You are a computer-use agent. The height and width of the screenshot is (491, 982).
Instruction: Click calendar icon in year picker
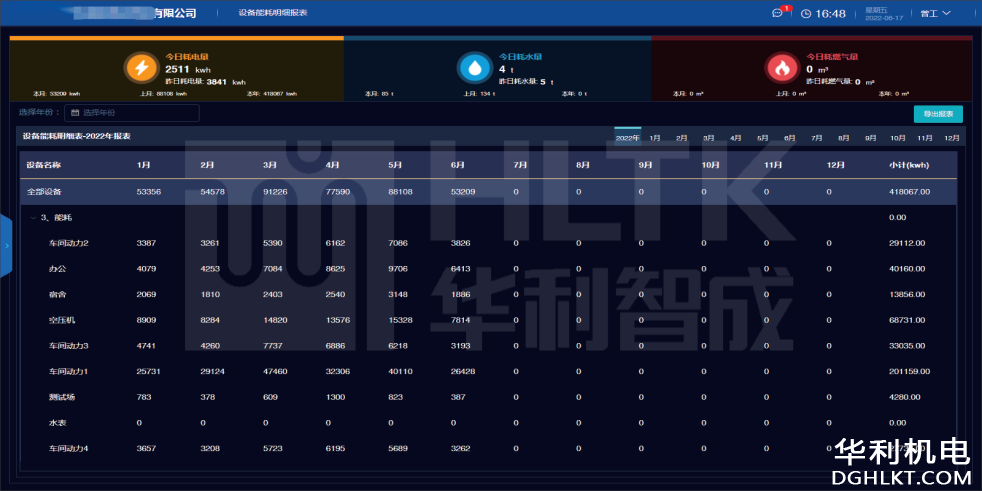[75, 113]
